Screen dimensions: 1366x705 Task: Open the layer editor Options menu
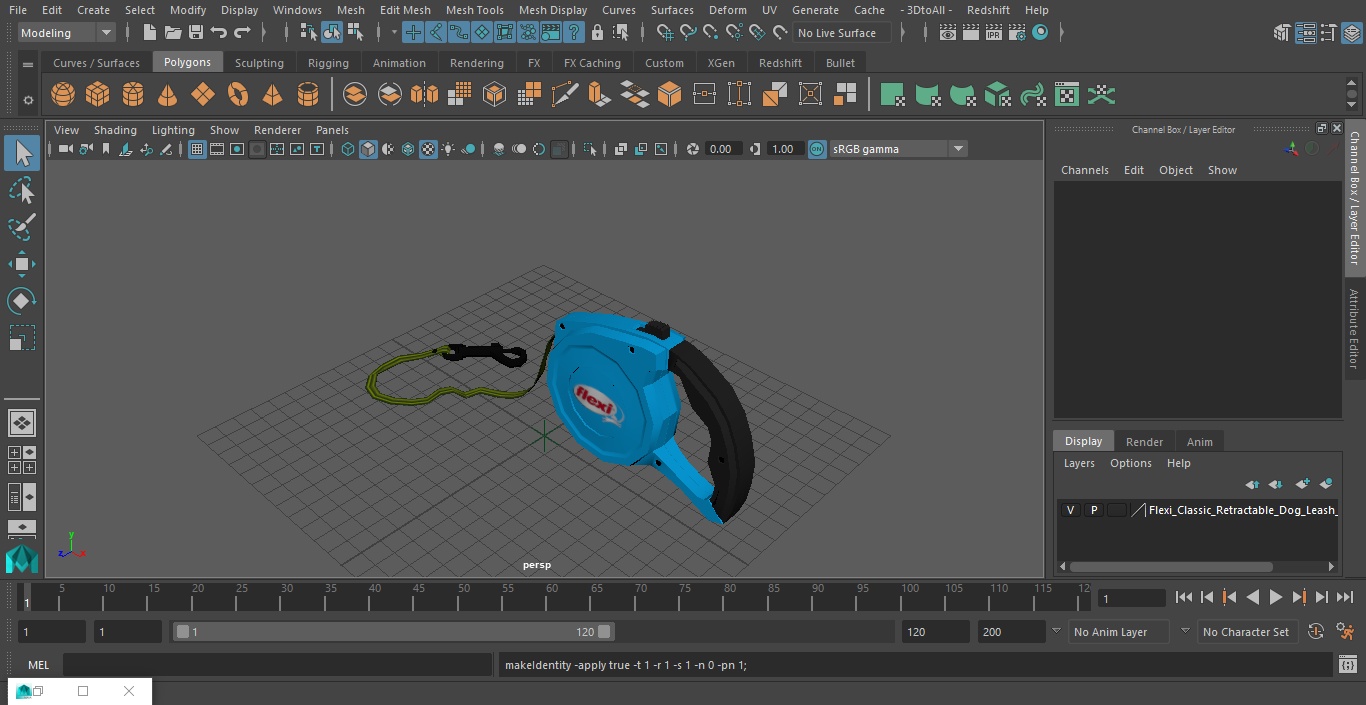pos(1131,463)
